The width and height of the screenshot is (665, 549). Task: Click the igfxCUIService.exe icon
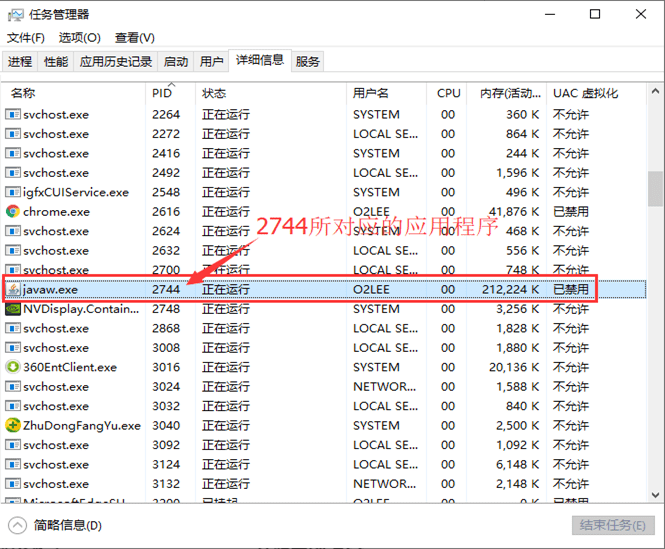(x=13, y=192)
